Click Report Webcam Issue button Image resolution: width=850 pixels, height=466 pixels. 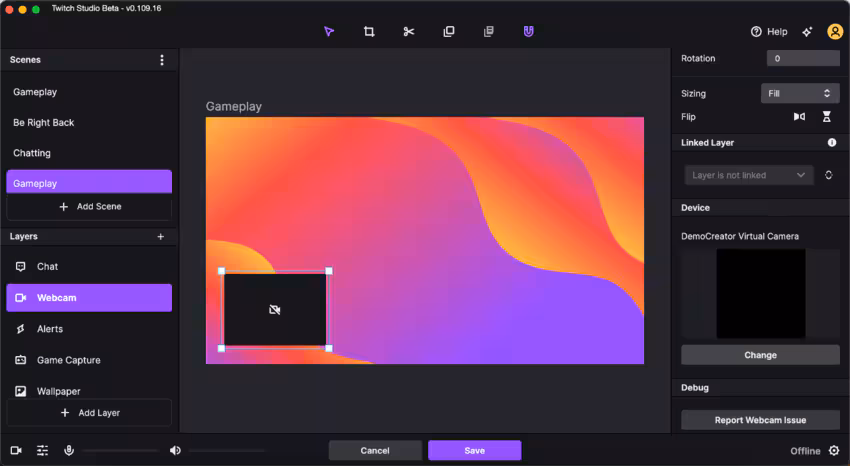pos(760,420)
